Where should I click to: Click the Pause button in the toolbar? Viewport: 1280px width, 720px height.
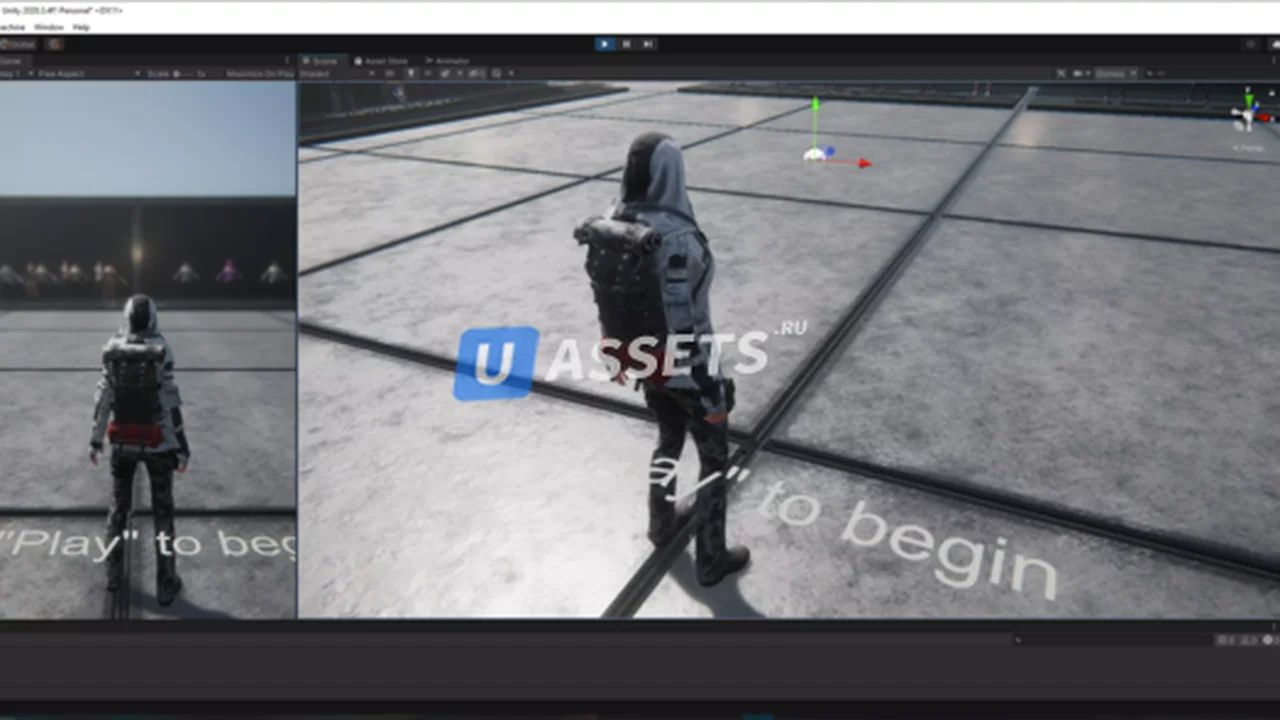(626, 44)
